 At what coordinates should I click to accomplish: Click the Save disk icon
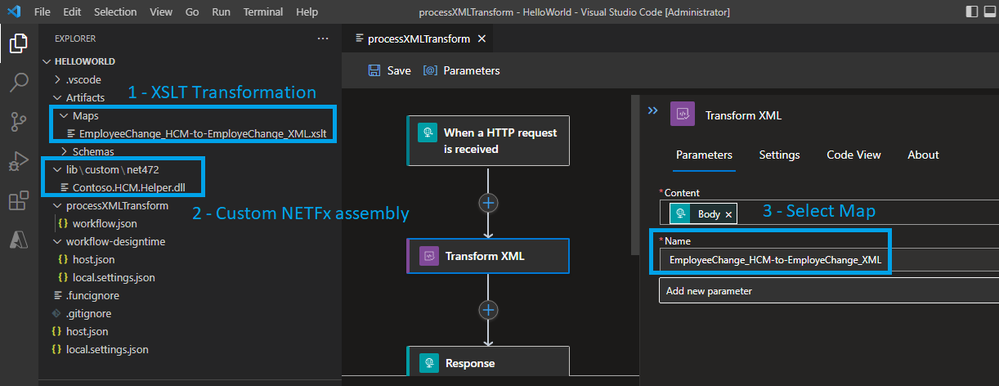[x=375, y=71]
